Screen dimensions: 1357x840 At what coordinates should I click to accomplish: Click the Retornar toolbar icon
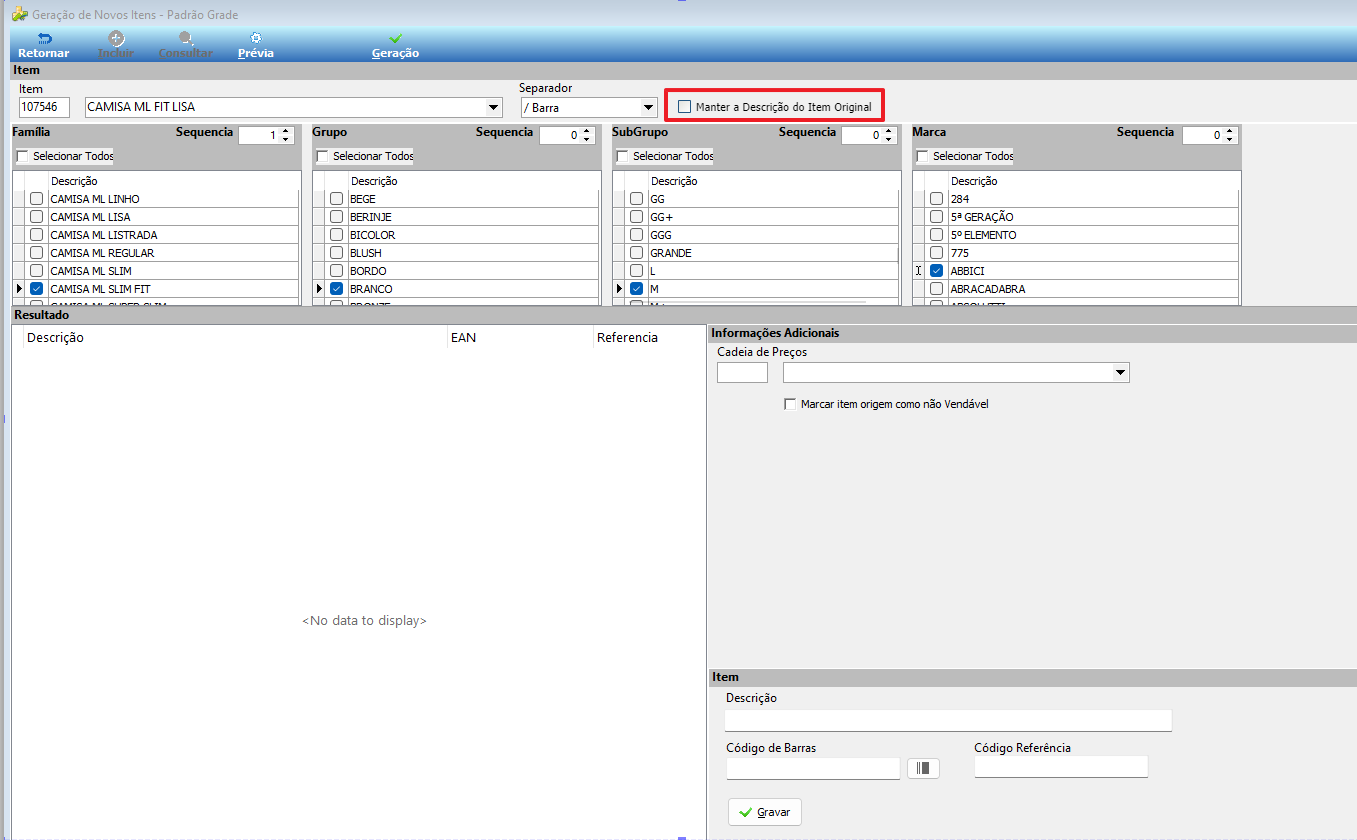click(x=44, y=38)
